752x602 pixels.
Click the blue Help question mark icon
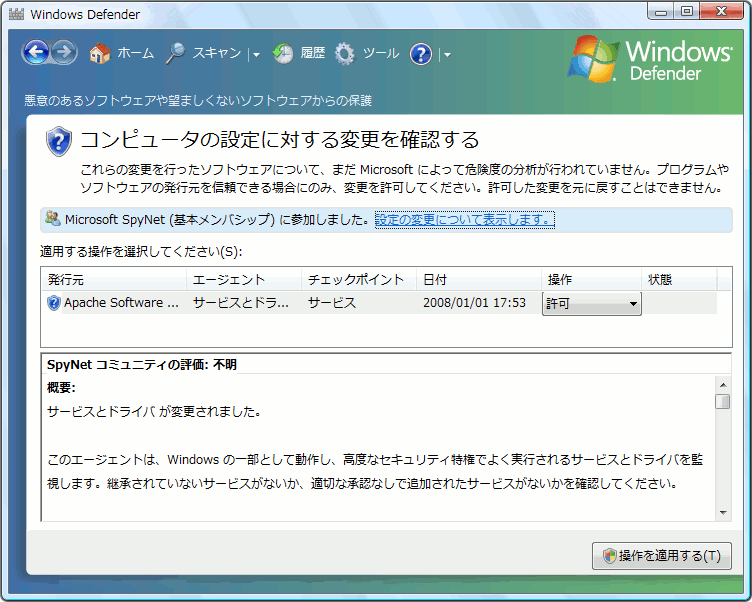(421, 54)
